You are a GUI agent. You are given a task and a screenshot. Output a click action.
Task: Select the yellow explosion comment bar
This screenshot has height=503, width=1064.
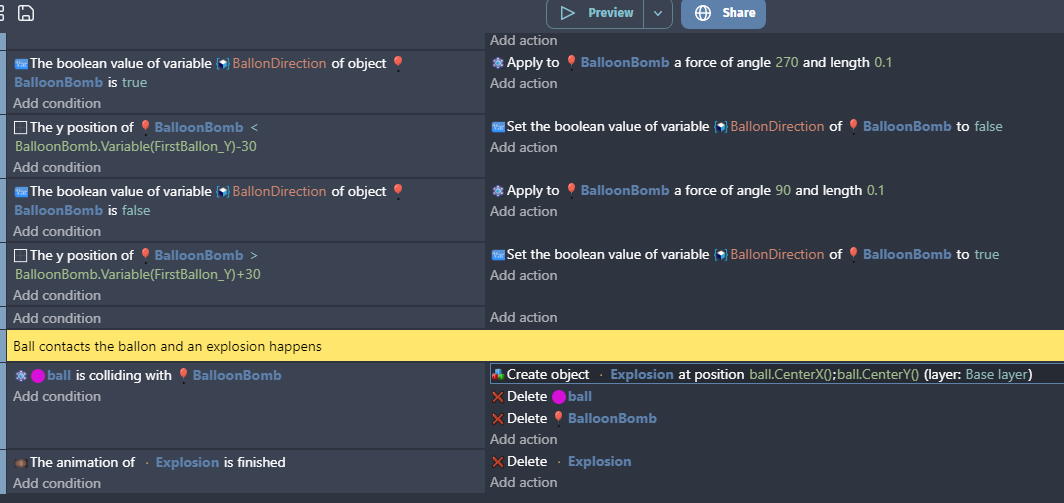click(x=532, y=346)
